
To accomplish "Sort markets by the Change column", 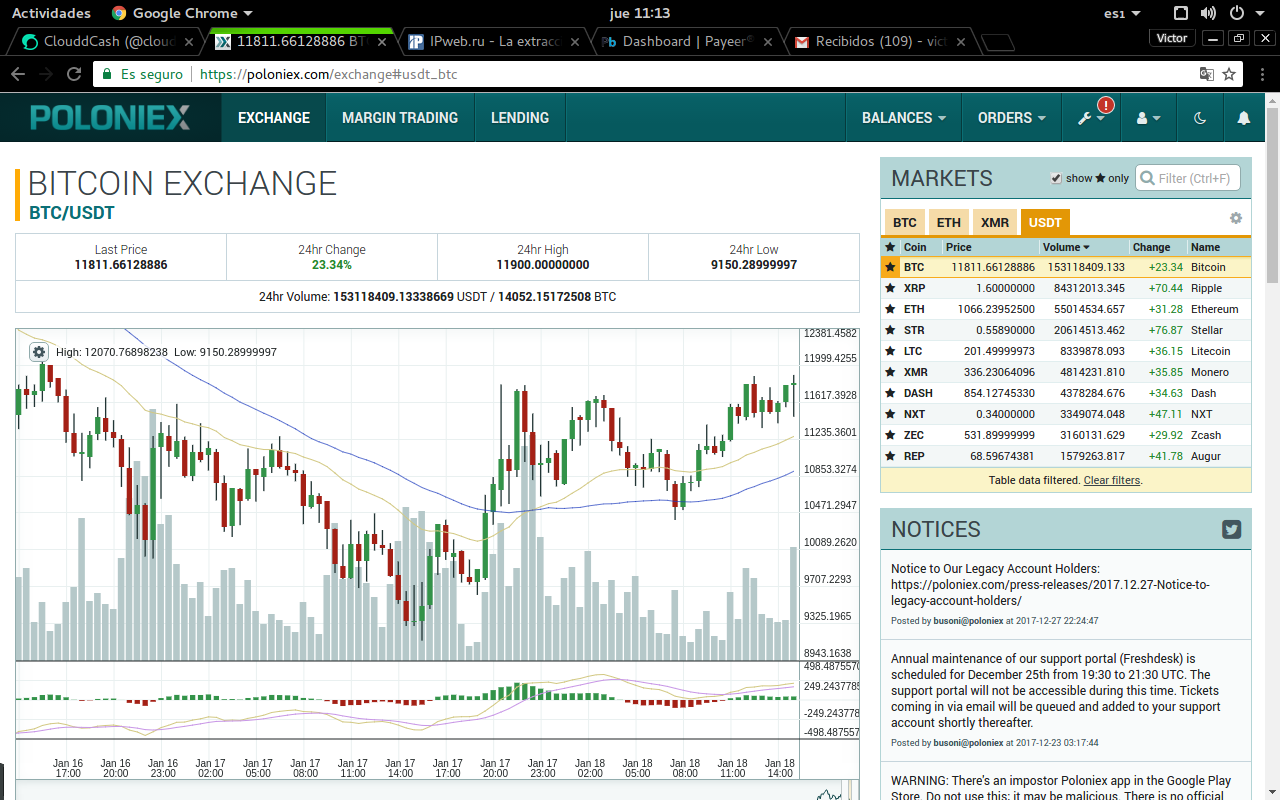I will 1152,247.
